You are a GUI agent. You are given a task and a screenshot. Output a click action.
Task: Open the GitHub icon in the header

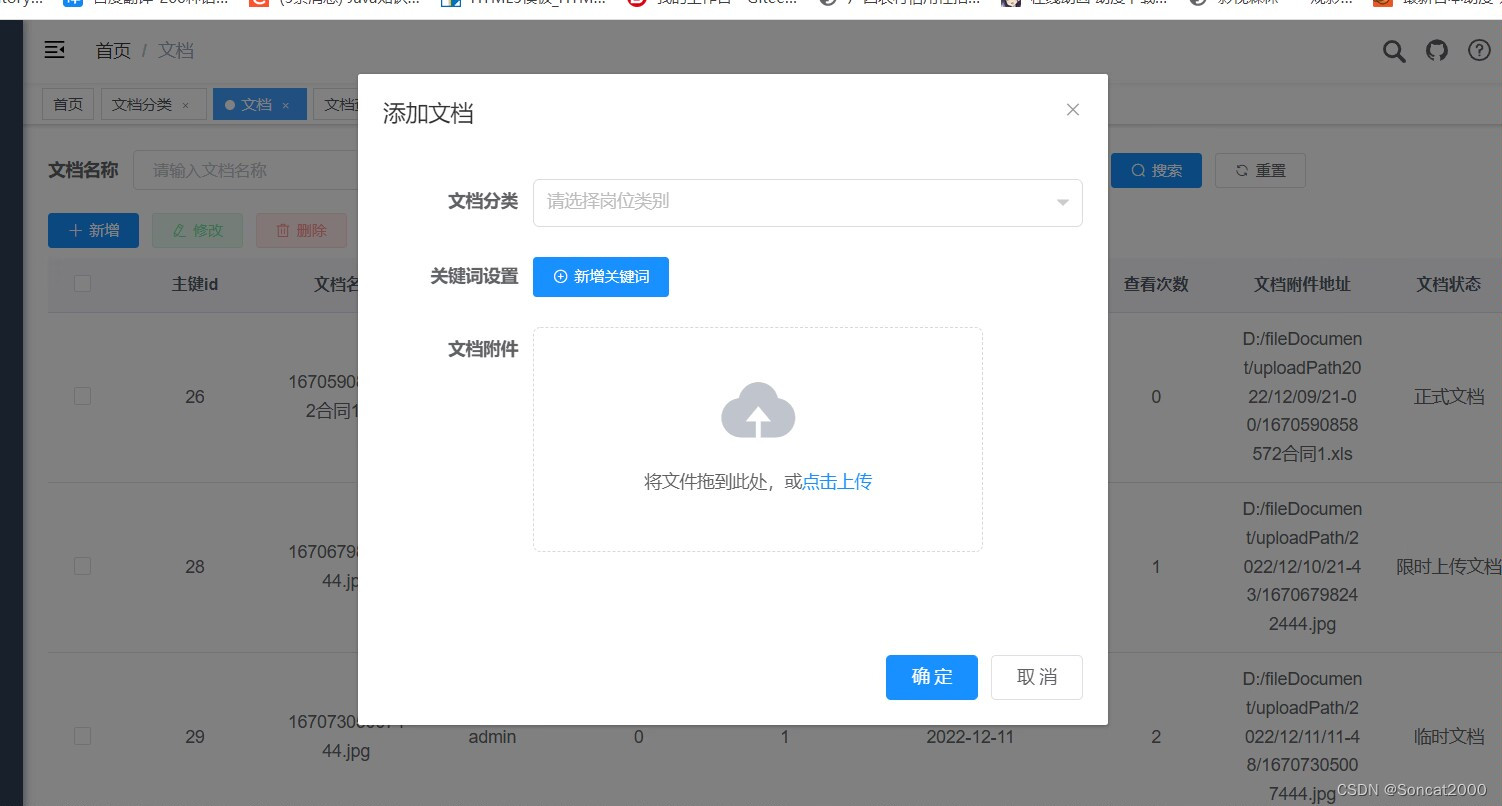1437,50
